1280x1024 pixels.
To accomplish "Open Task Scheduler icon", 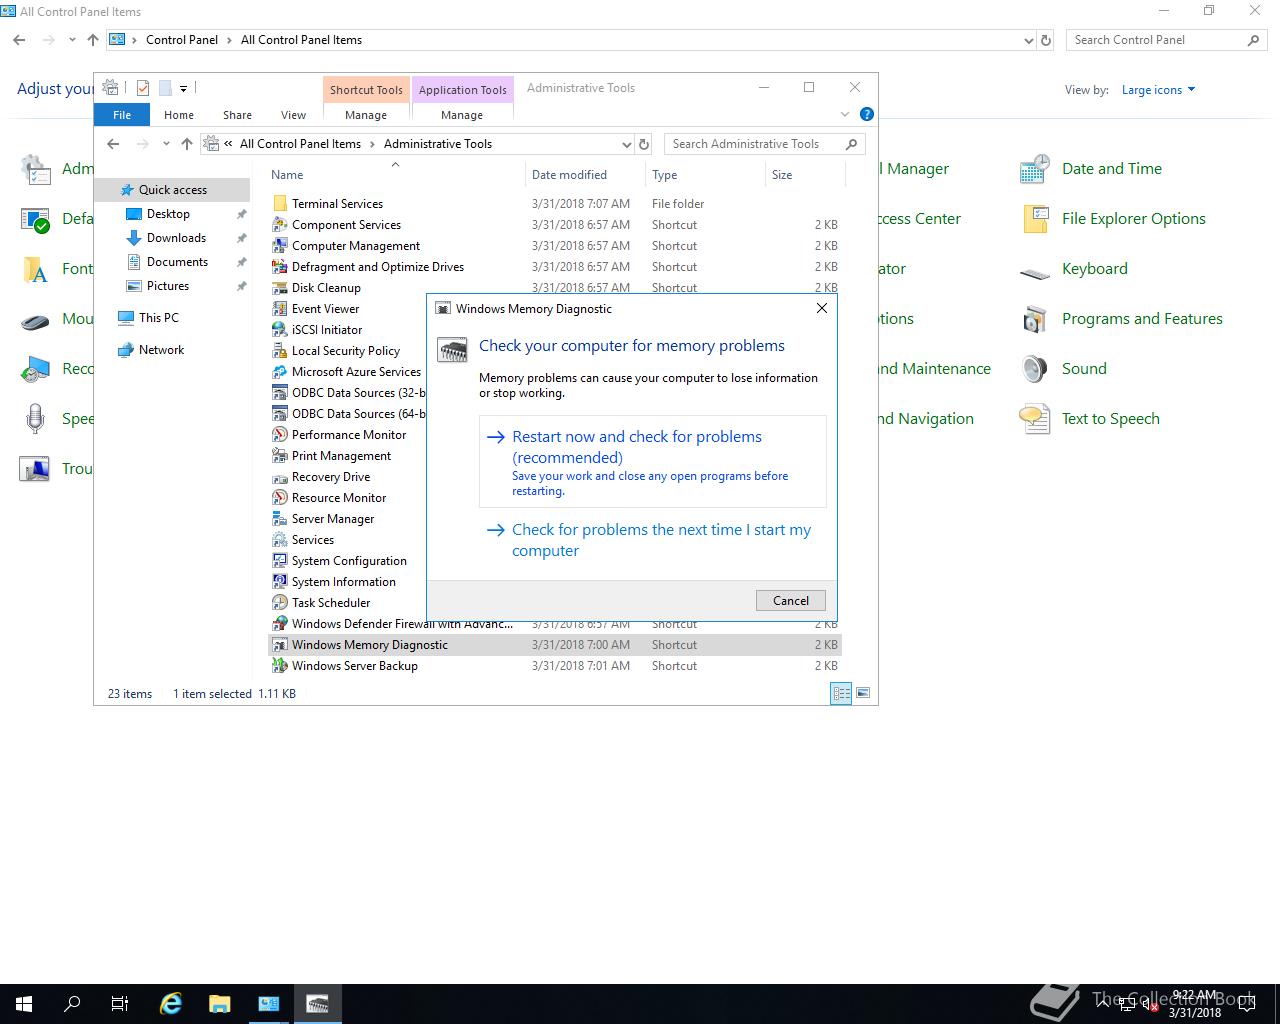I will (x=280, y=603).
